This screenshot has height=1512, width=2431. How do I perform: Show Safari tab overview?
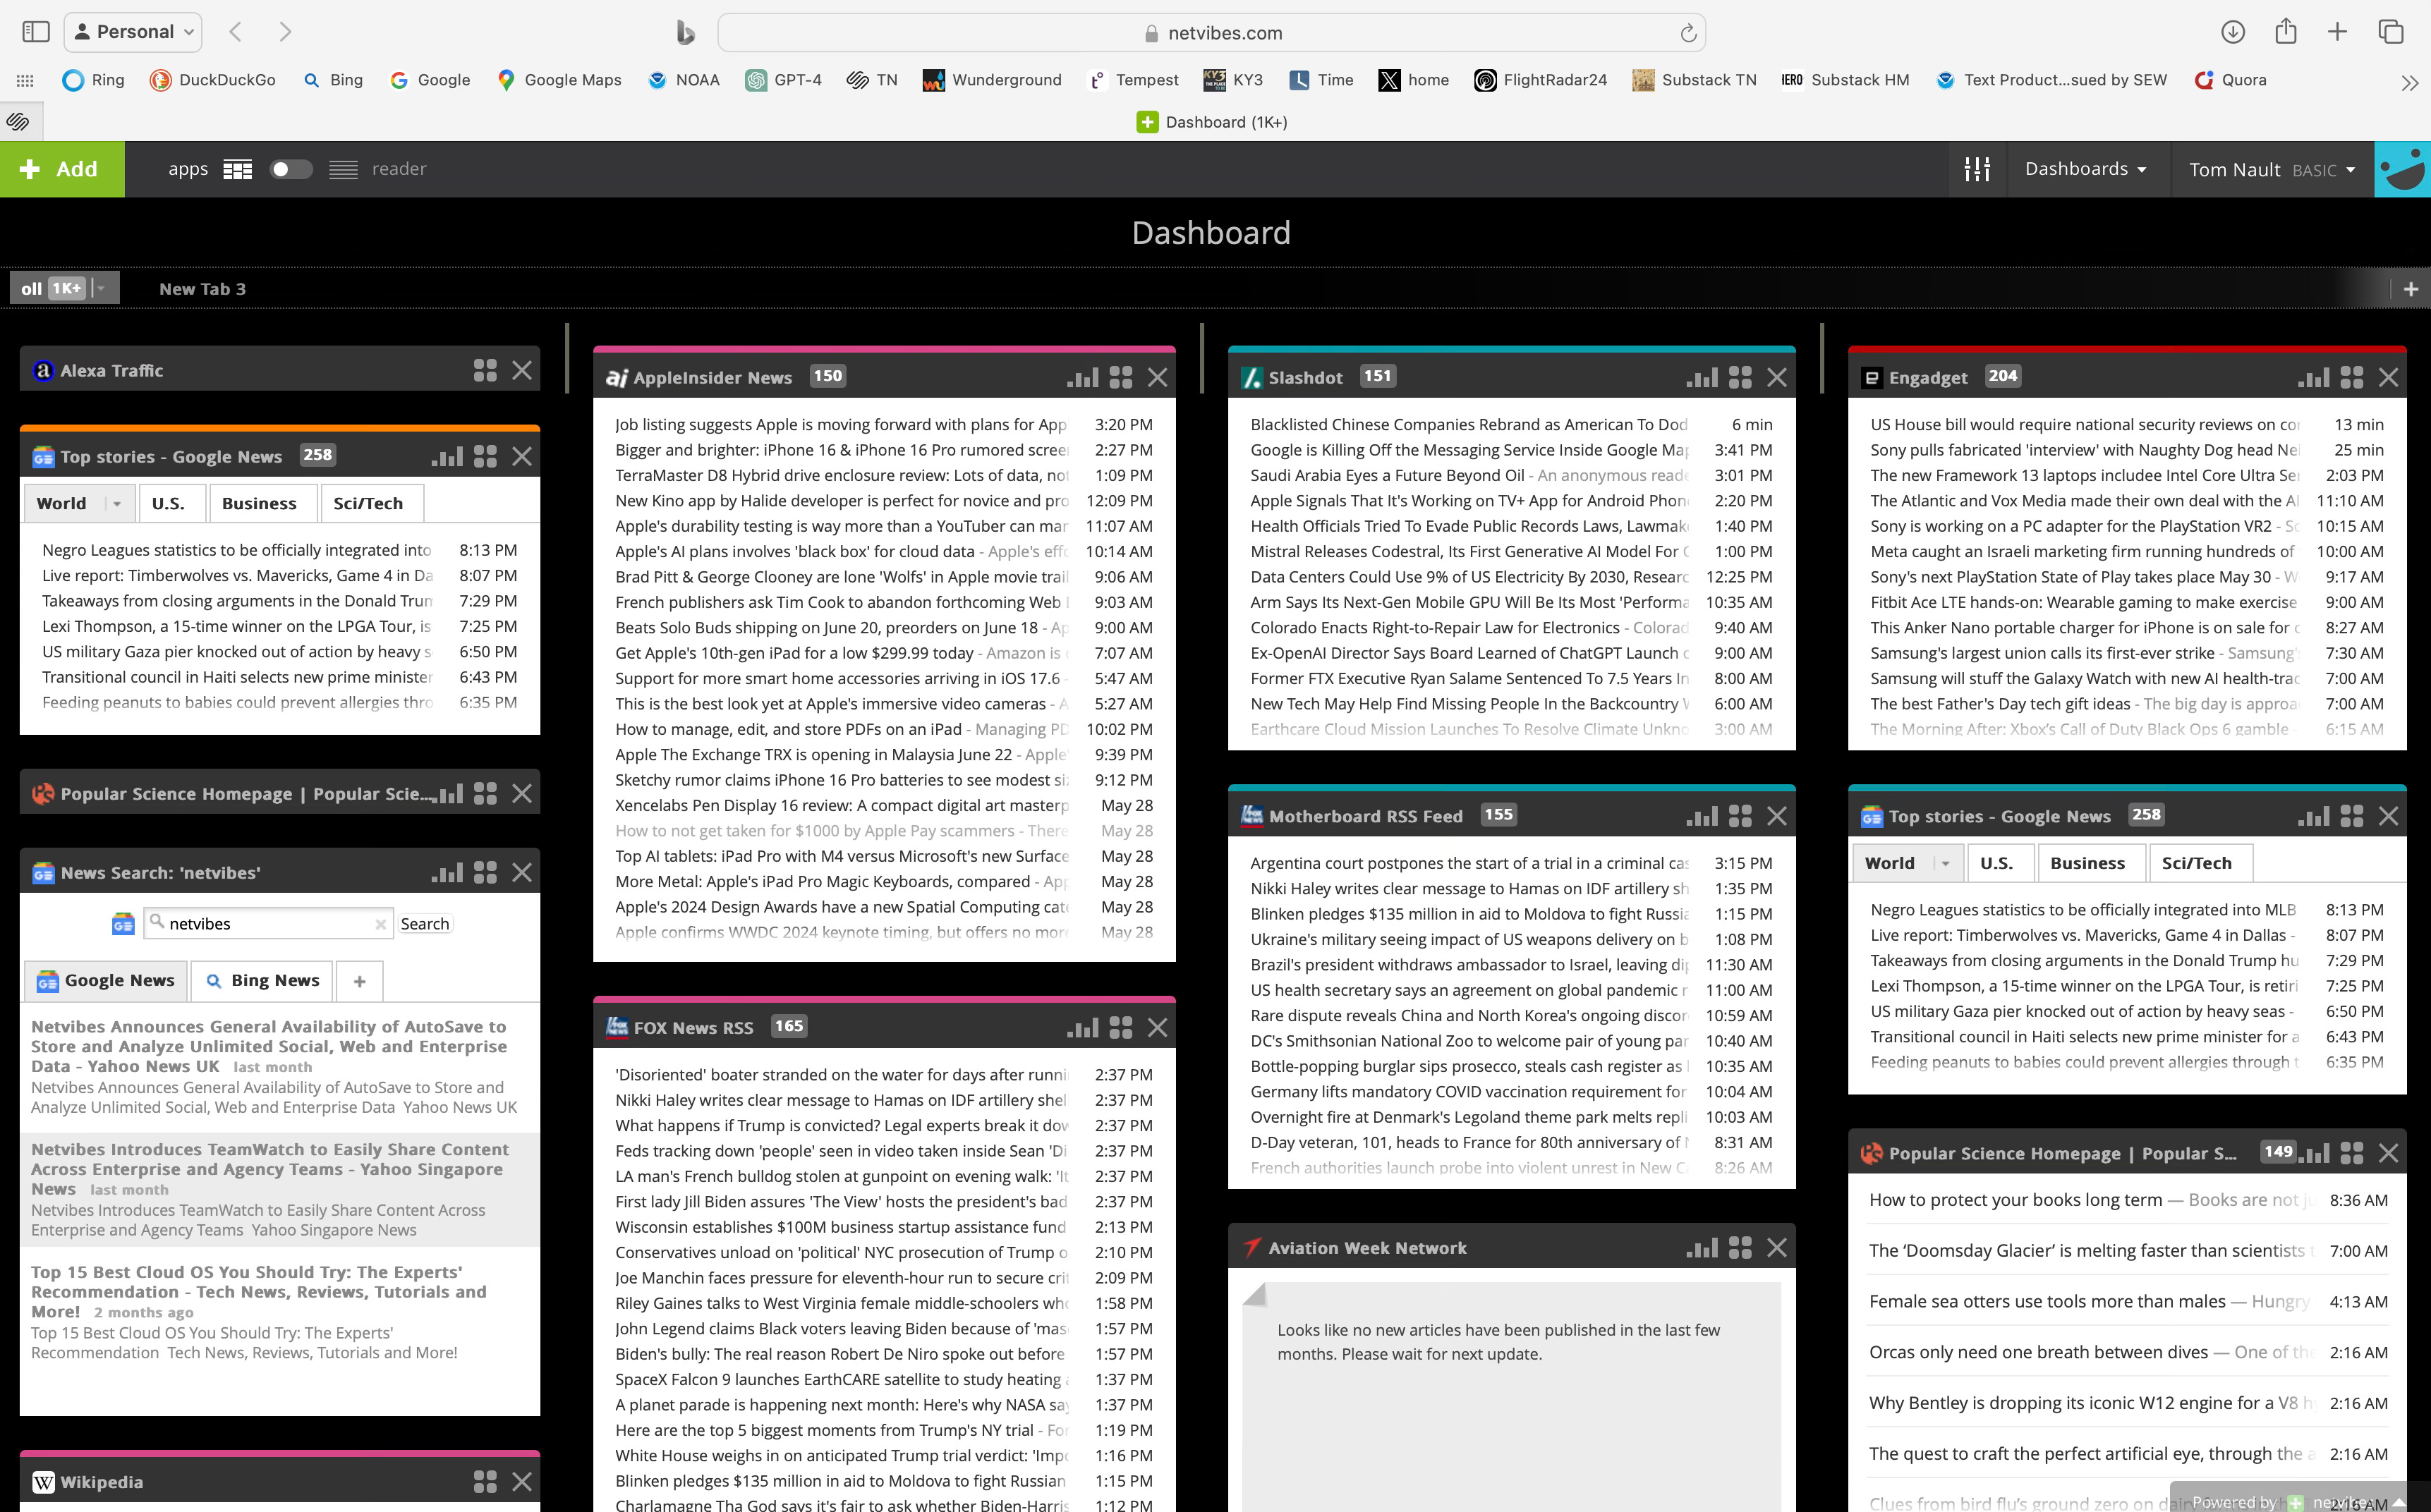(2390, 32)
